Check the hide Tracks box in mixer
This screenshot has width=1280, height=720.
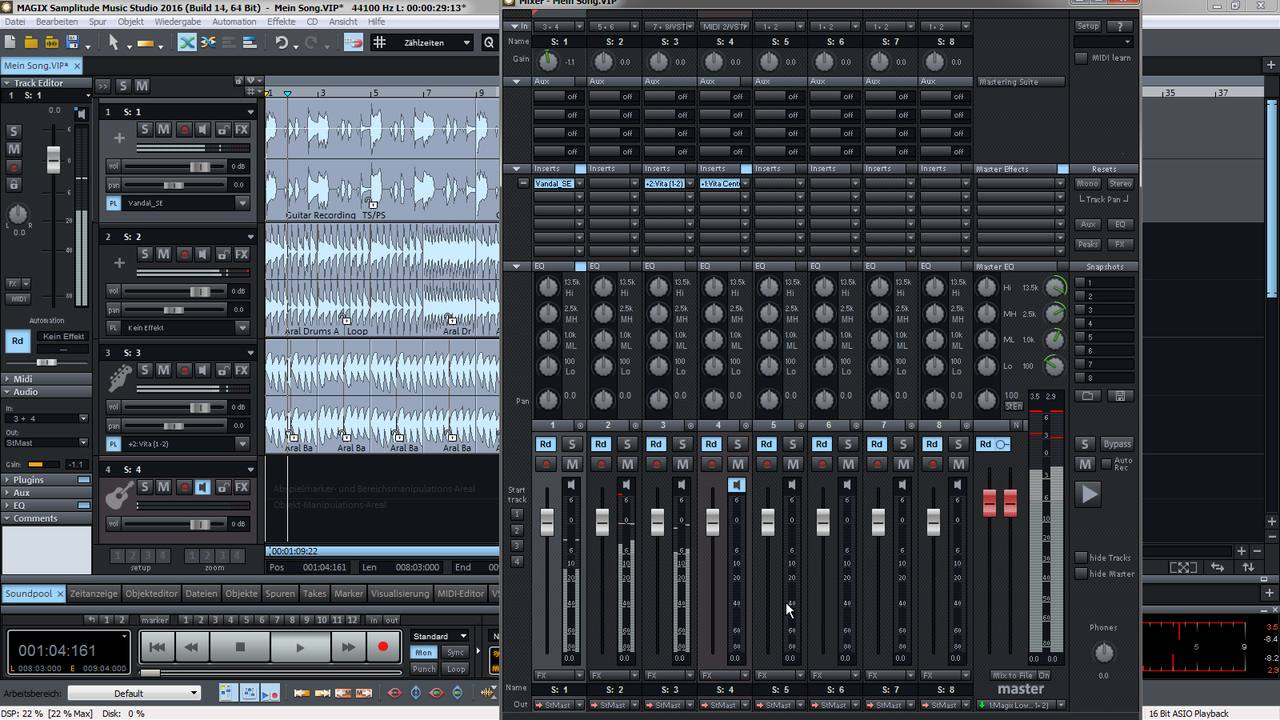point(1081,558)
